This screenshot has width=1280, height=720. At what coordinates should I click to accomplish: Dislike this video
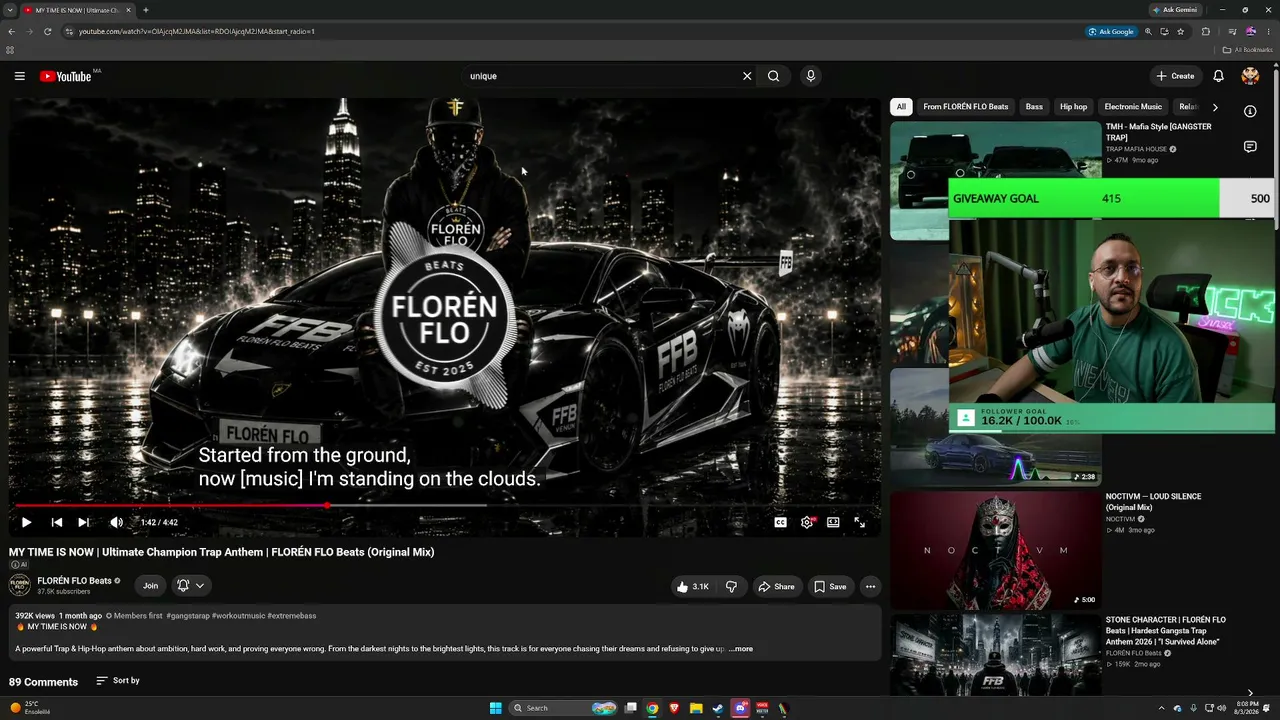pos(731,587)
